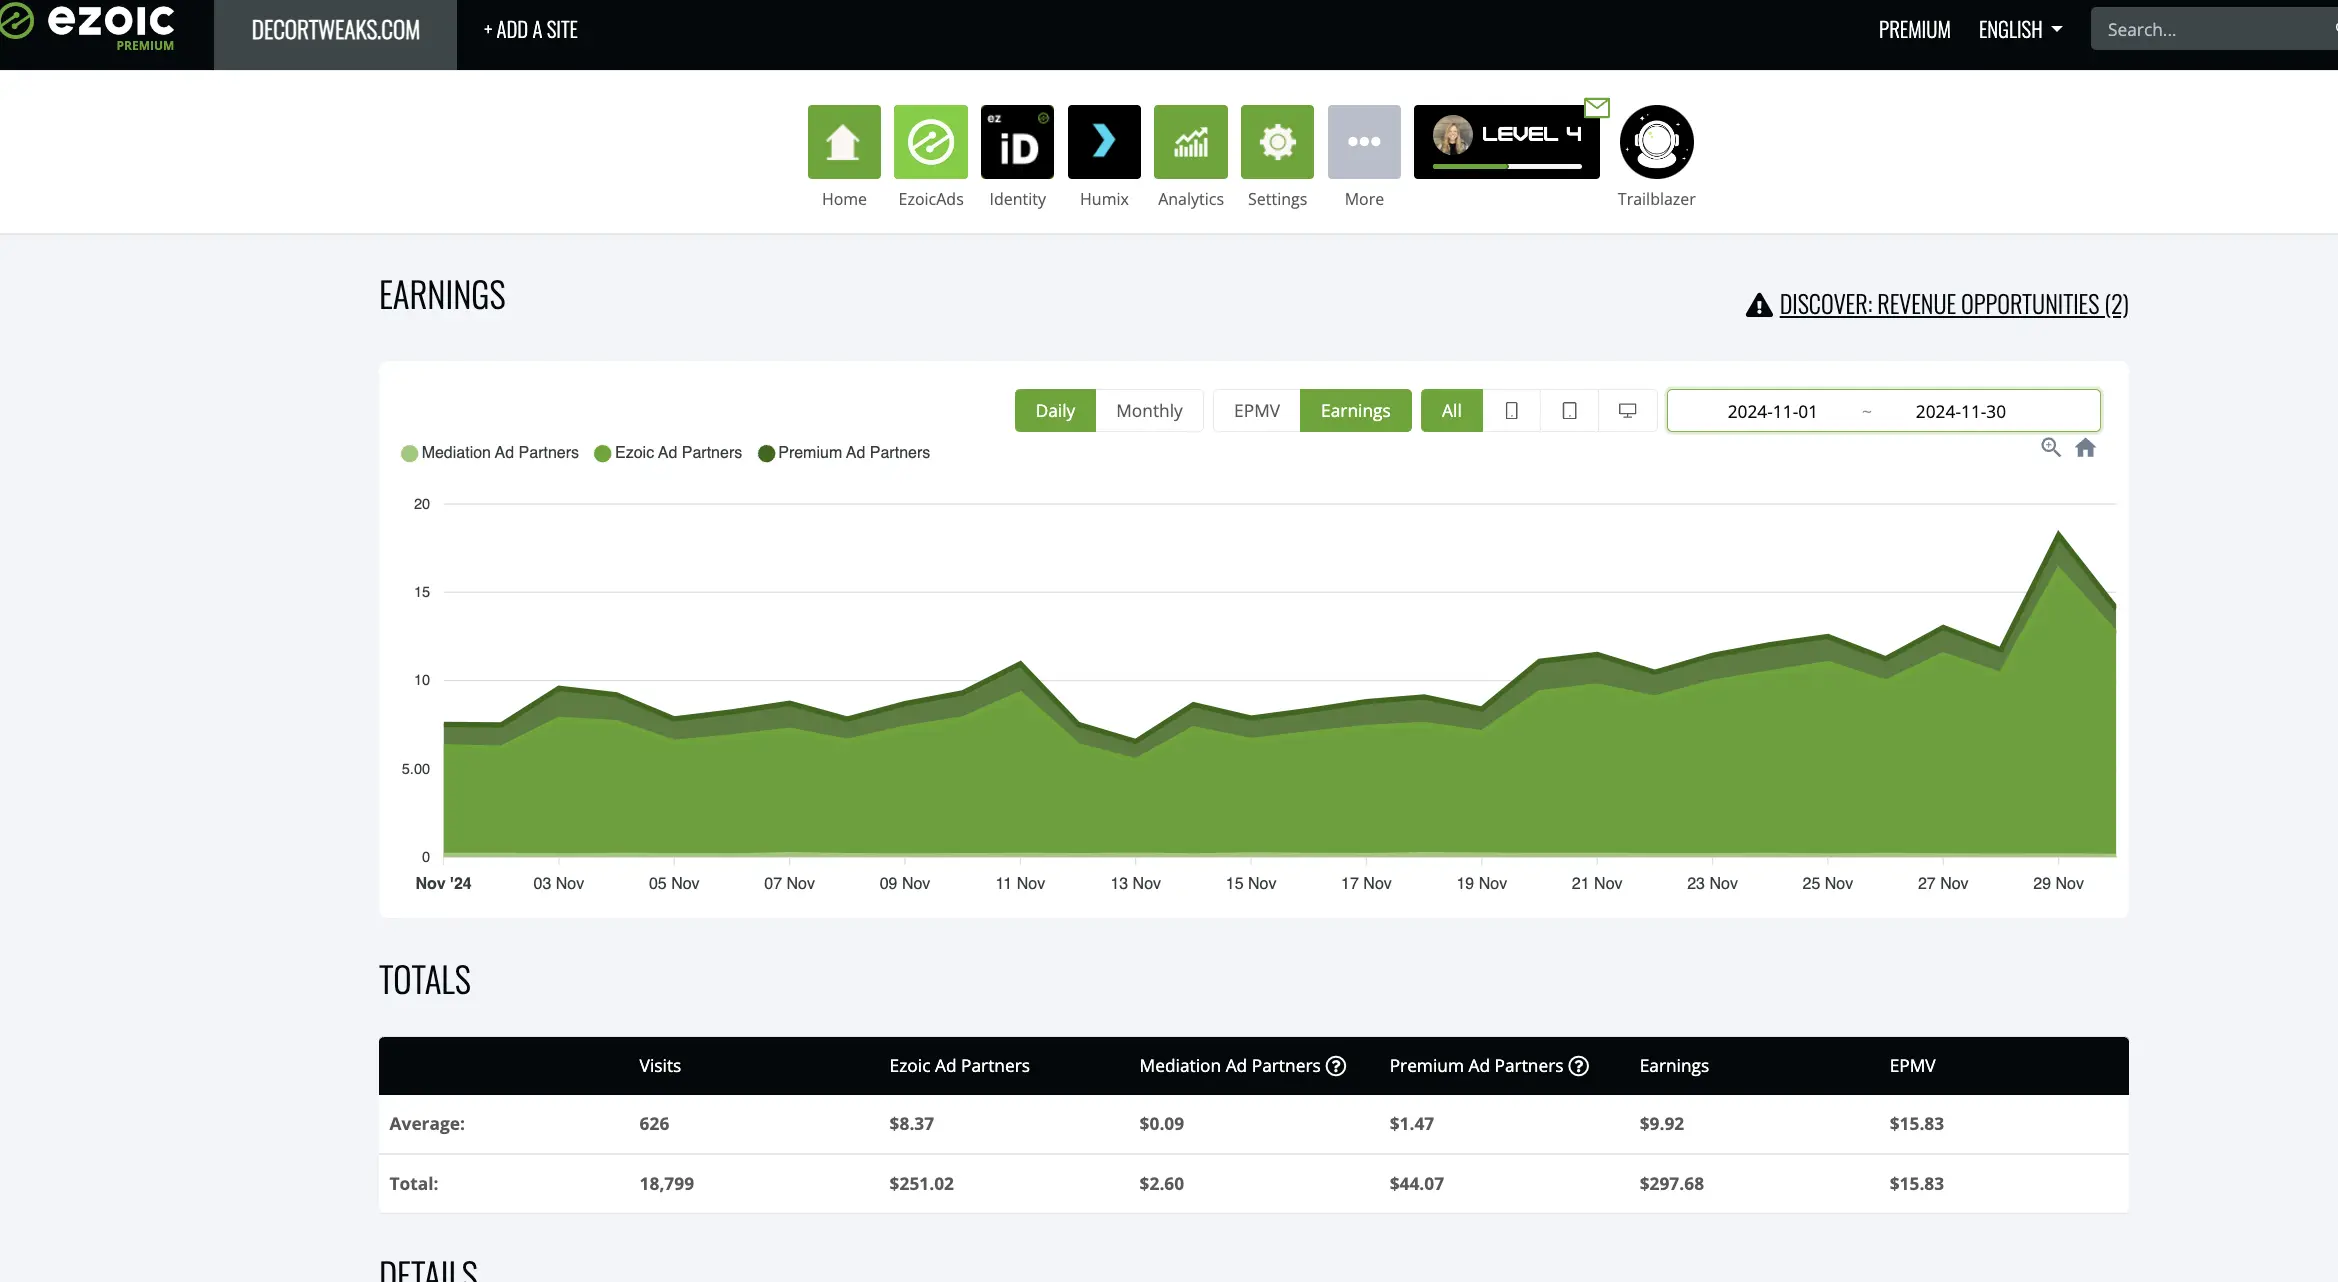
Task: Click average visits 626
Action: [654, 1124]
